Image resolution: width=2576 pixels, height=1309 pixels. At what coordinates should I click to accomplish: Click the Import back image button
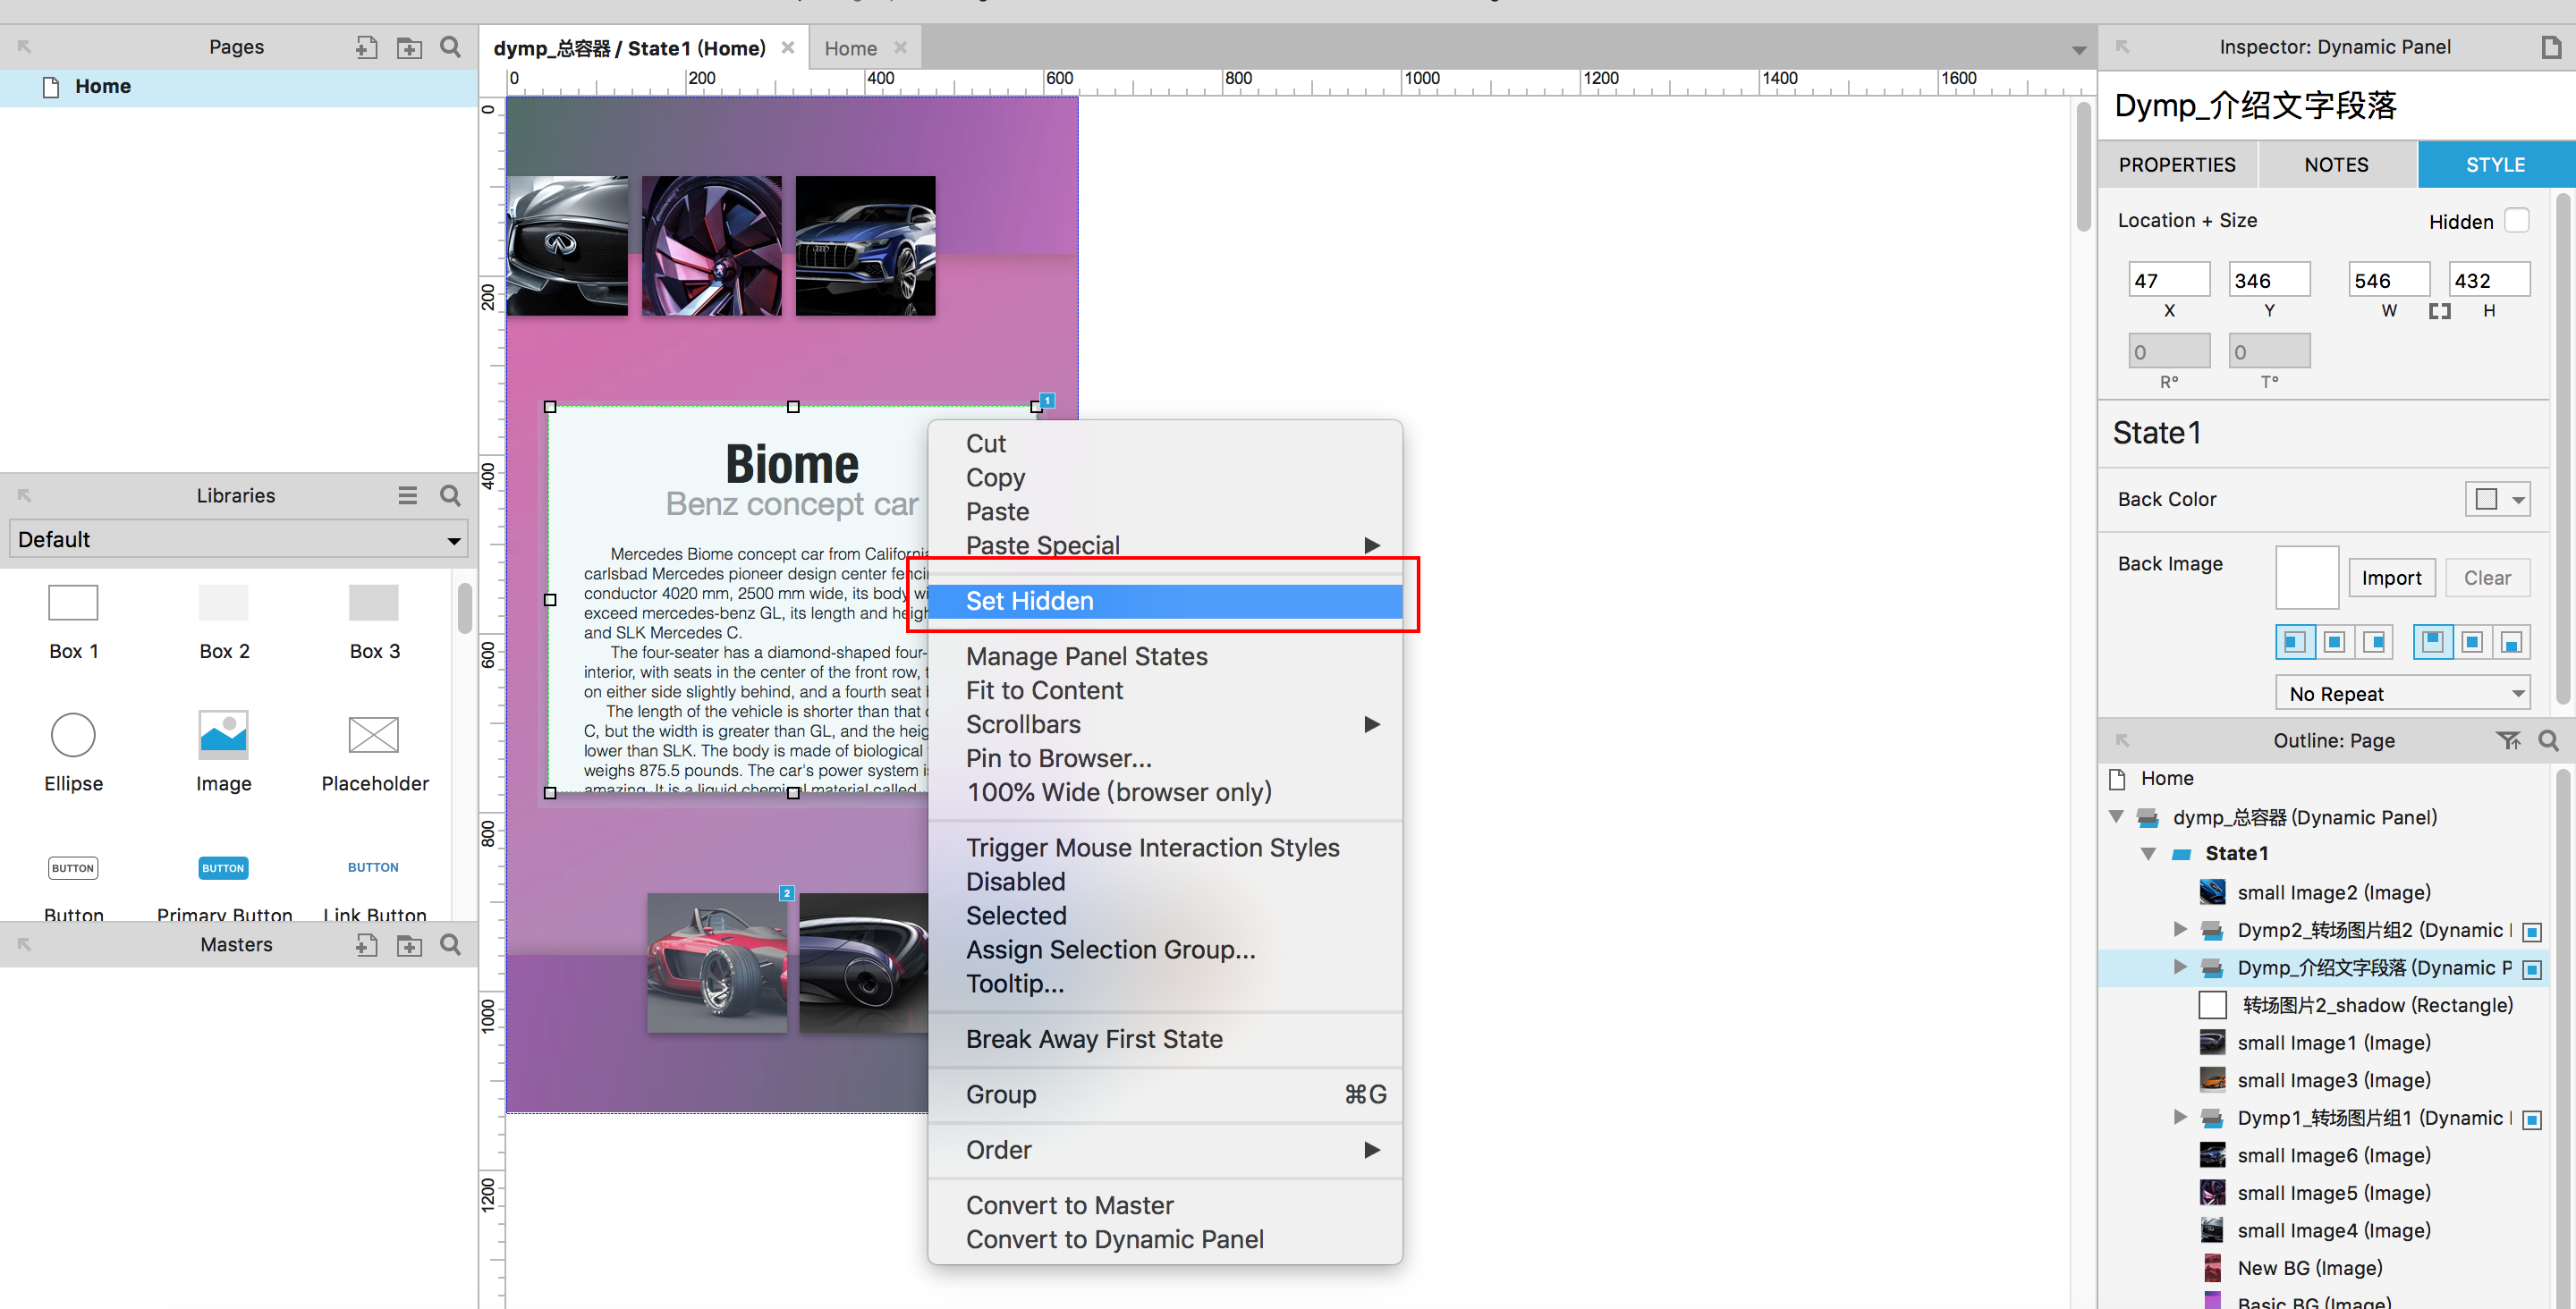click(2390, 577)
